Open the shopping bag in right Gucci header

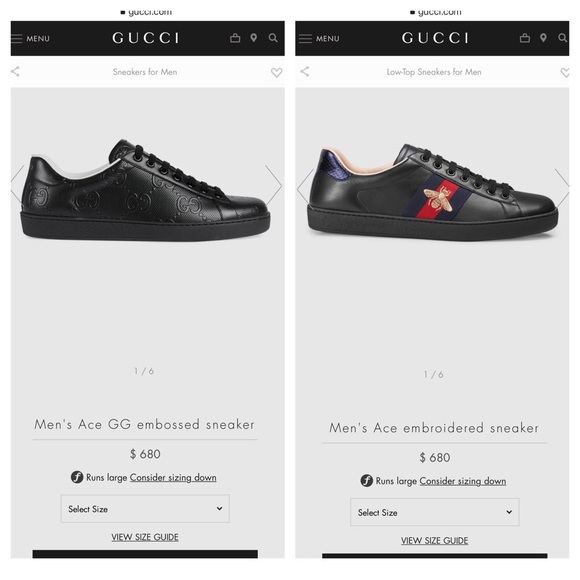[x=525, y=38]
